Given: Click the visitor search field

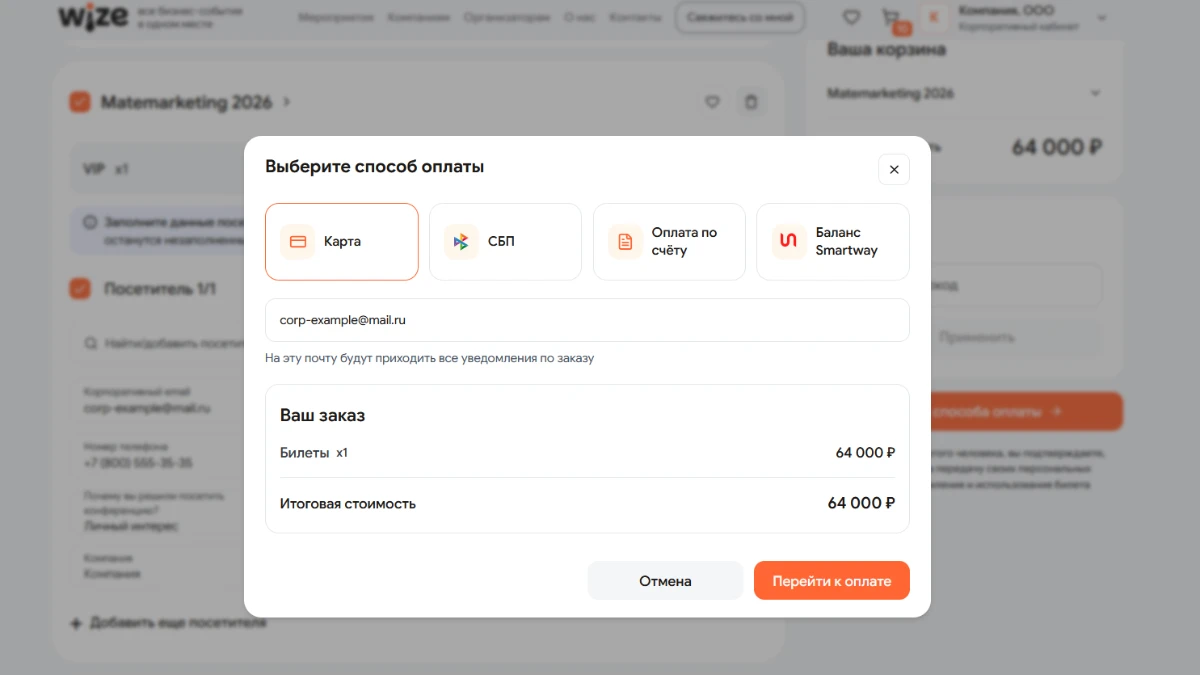Looking at the screenshot, I should pyautogui.click(x=158, y=344).
